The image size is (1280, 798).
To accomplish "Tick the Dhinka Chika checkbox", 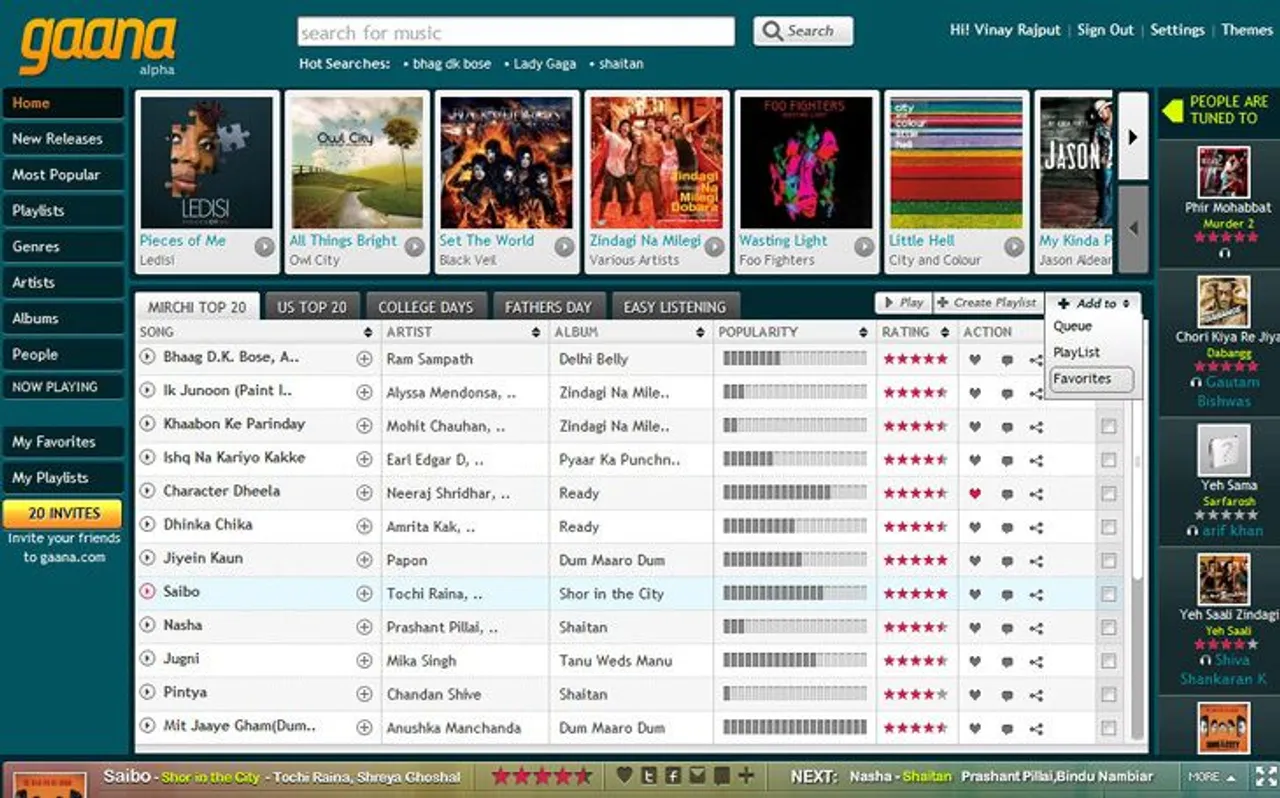I will tap(1108, 527).
